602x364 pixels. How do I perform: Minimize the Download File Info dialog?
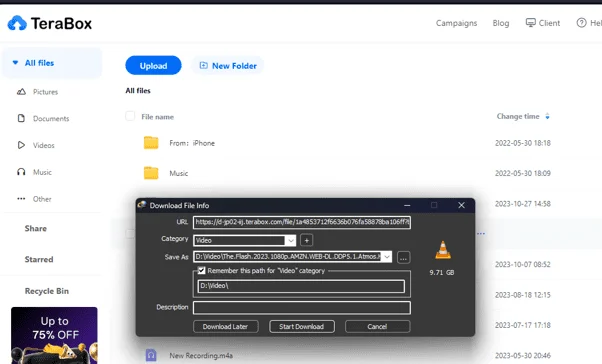click(407, 205)
